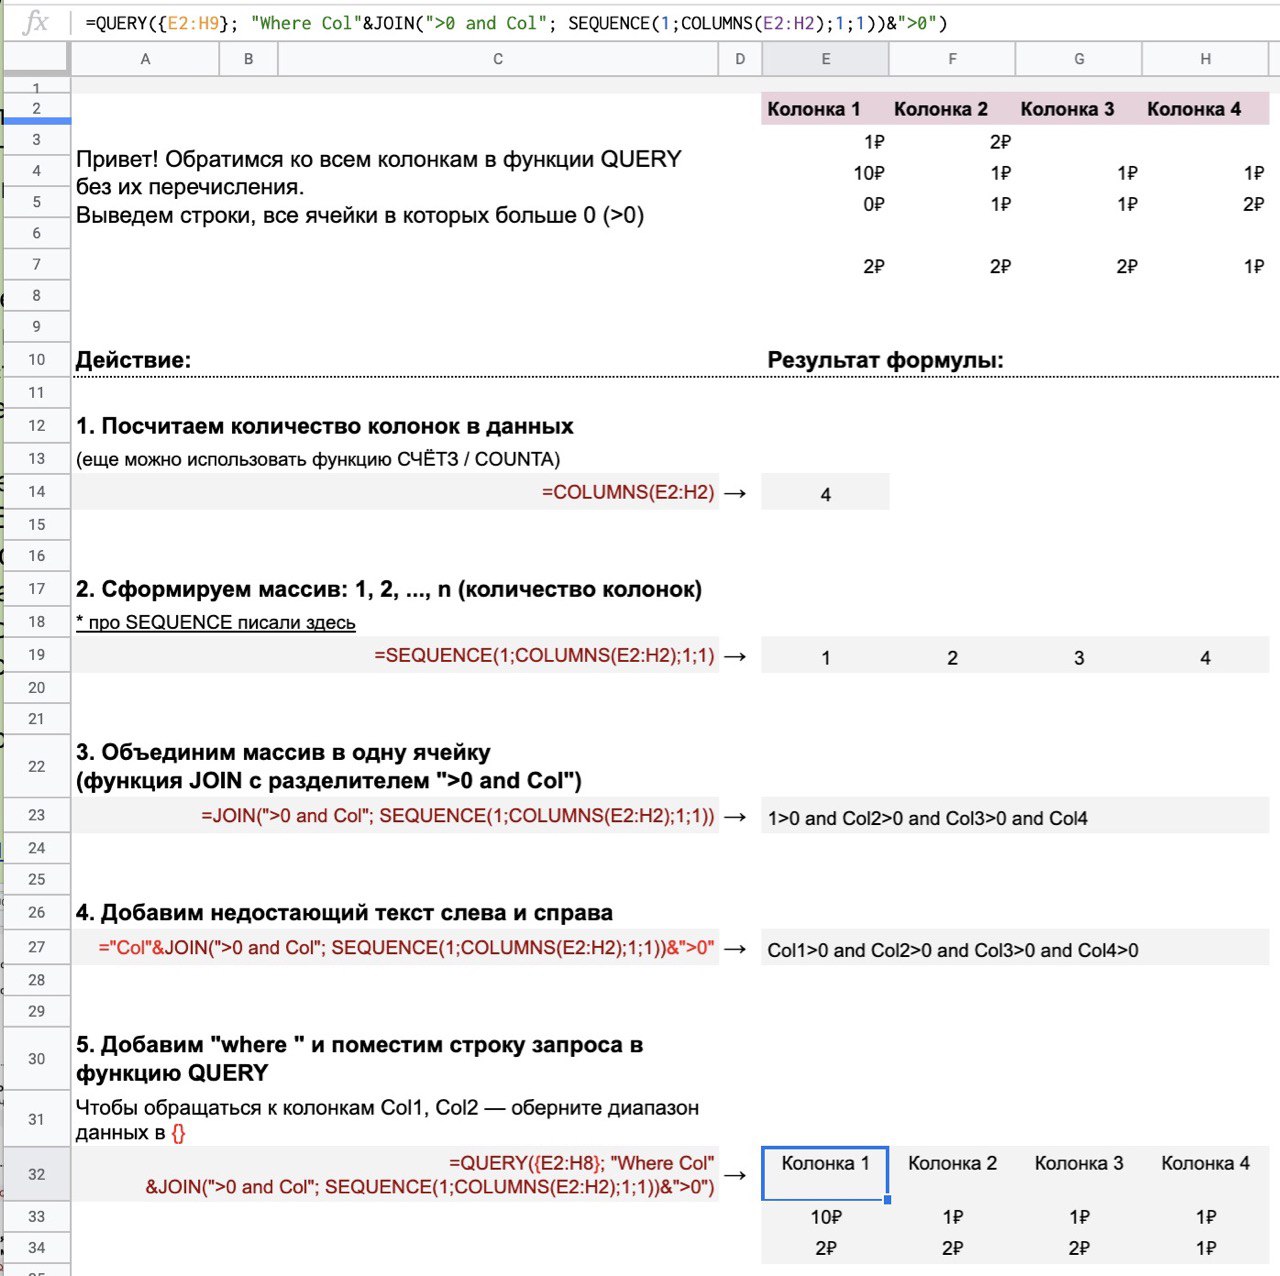
Task: Select column F header
Action: tap(952, 59)
